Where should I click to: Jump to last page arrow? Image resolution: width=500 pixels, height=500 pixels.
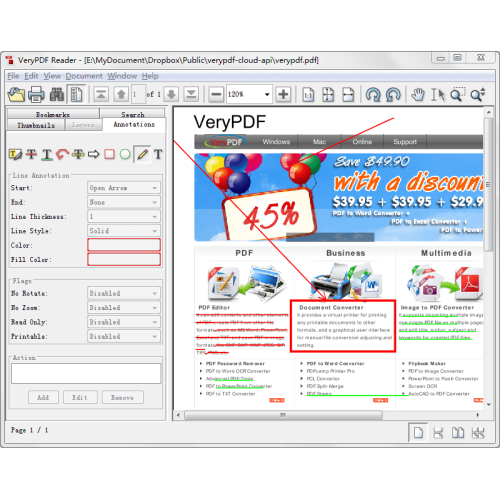pos(191,94)
